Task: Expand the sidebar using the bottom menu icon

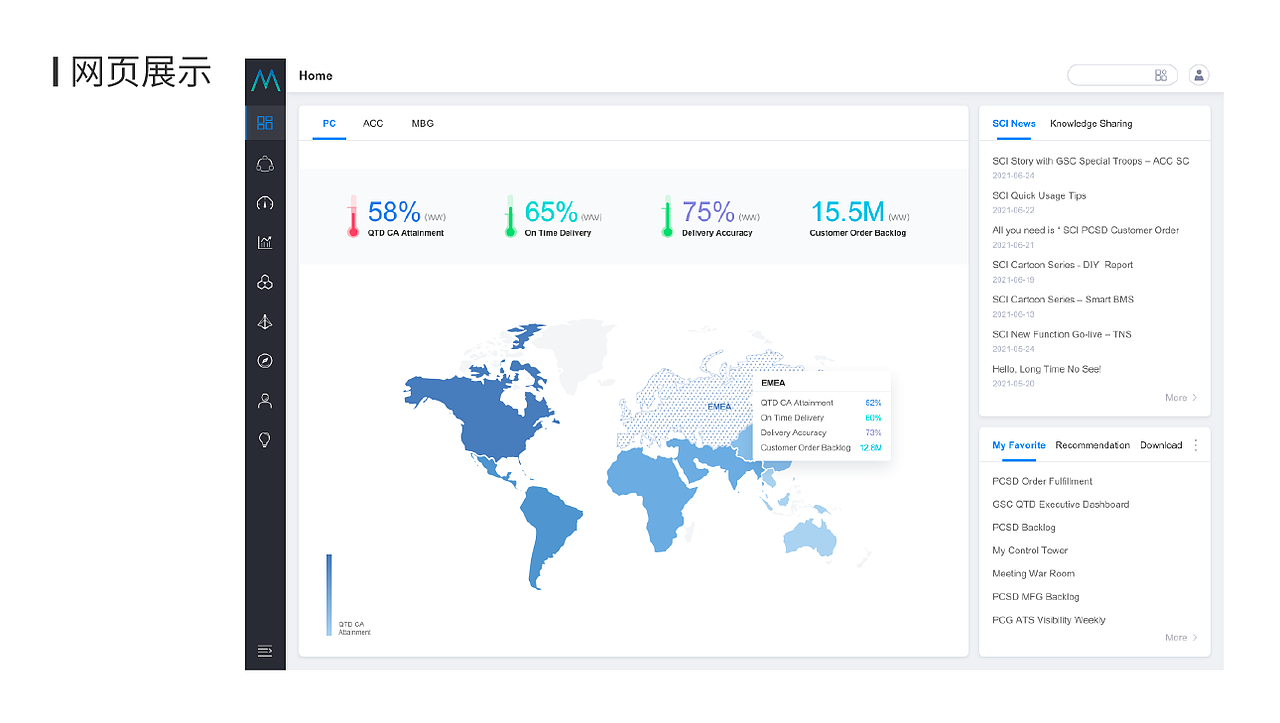Action: point(265,651)
